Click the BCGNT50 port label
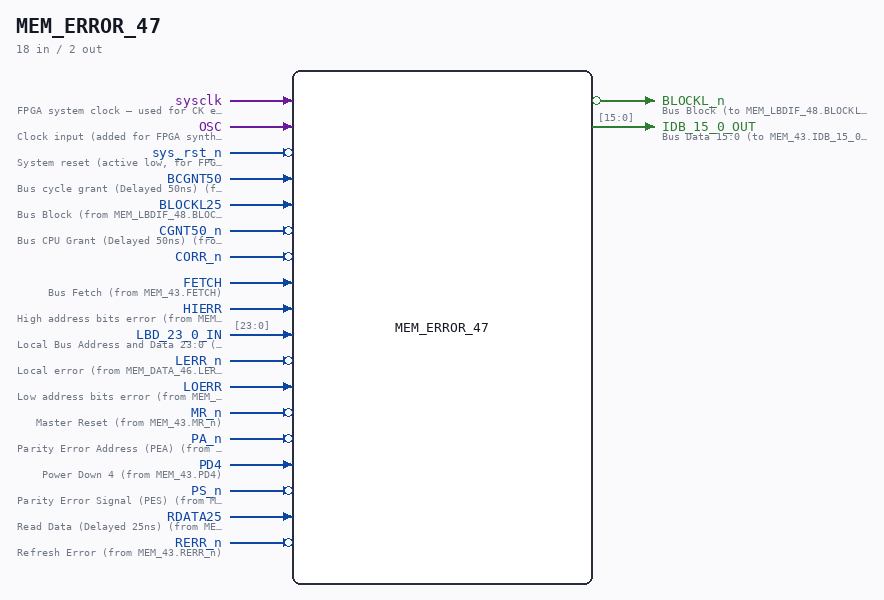 [195, 178]
